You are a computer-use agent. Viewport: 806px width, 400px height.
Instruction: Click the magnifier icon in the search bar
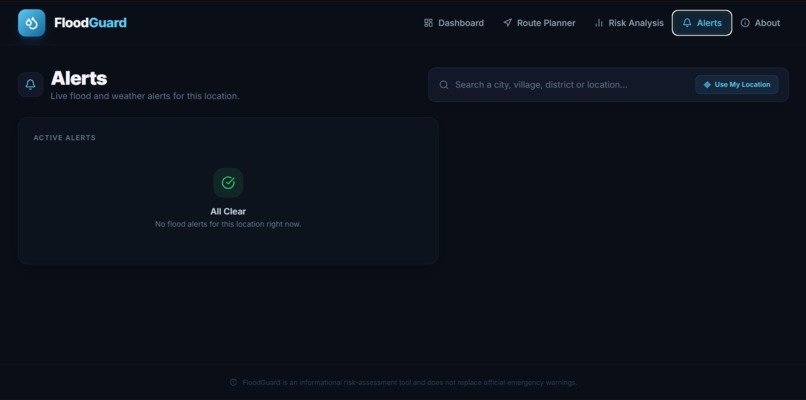click(444, 85)
